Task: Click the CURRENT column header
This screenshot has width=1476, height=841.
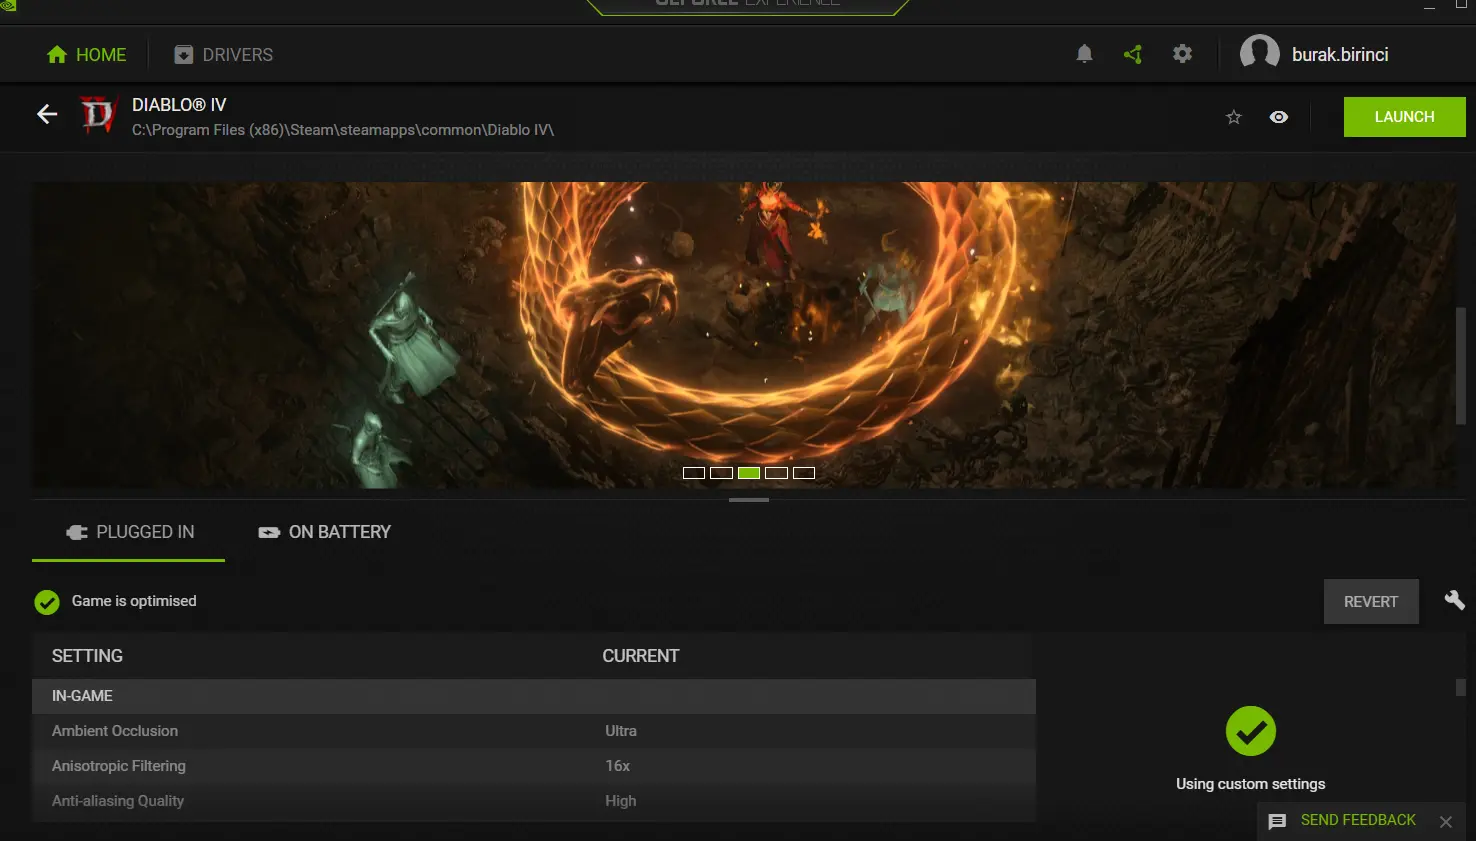Action: tap(640, 656)
